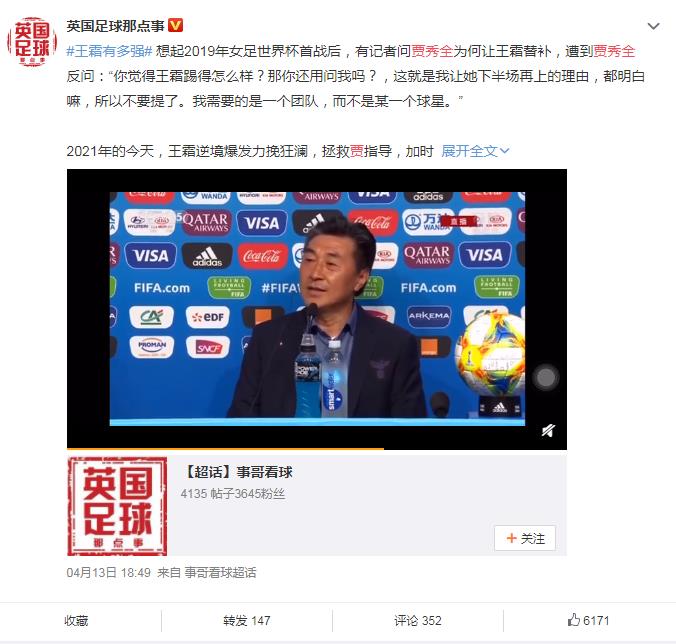Open the #王霜有多强# hashtag topic
The image size is (676, 644).
pyautogui.click(x=109, y=51)
